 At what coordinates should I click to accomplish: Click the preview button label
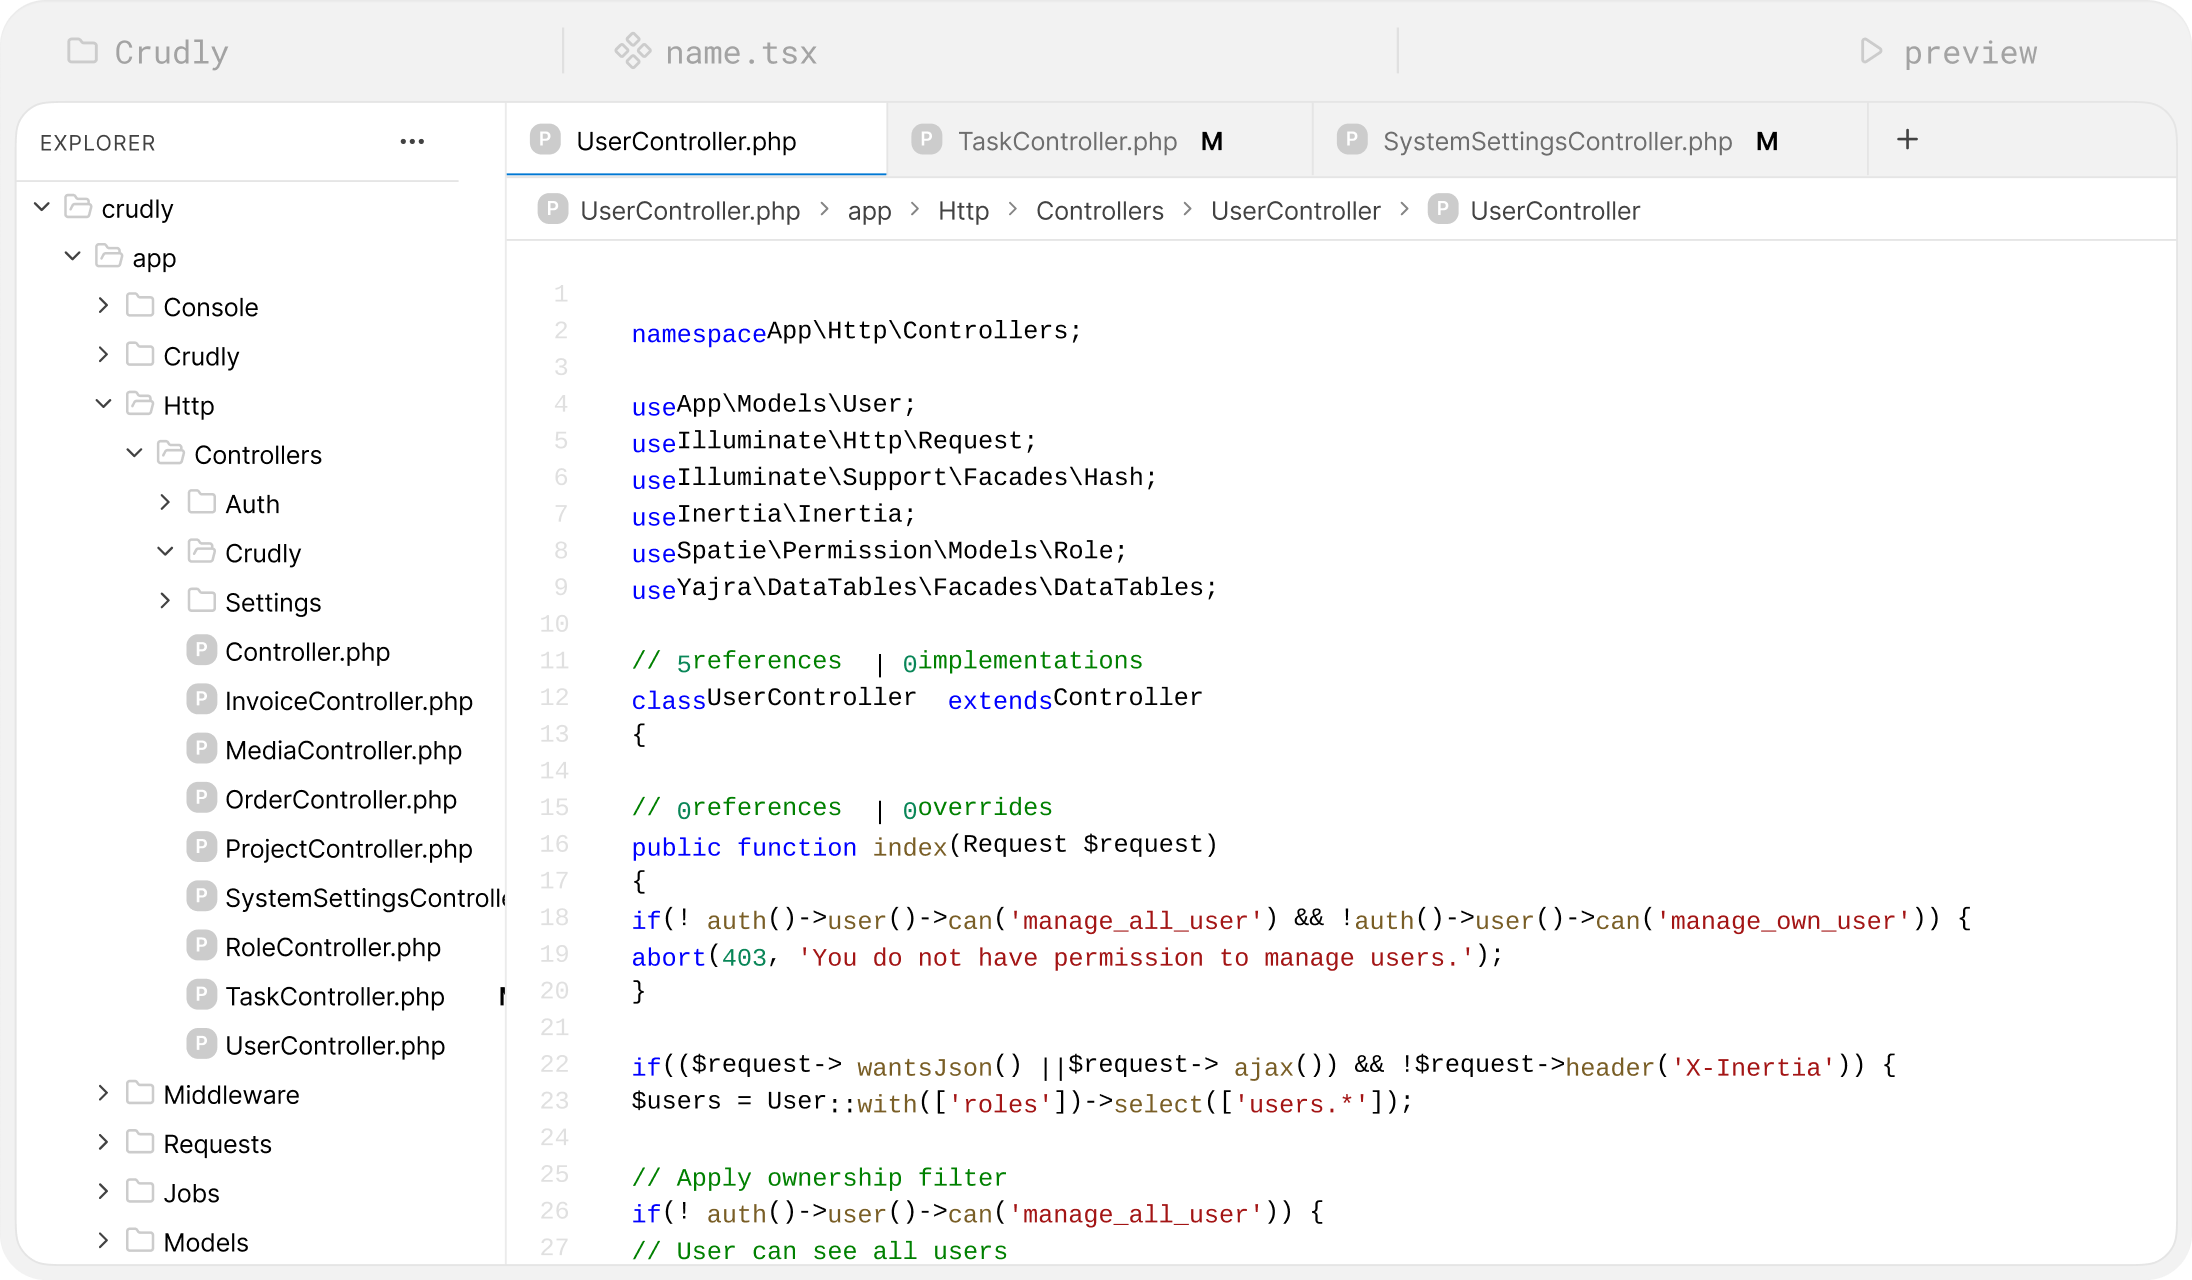coord(1969,53)
